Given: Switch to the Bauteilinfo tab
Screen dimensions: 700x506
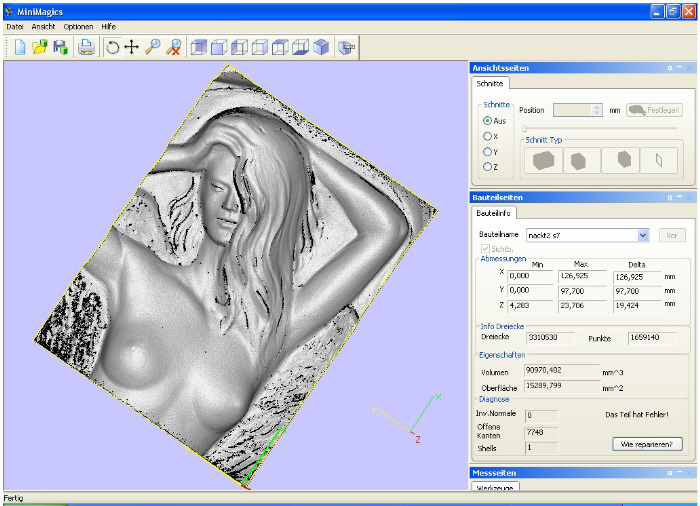Looking at the screenshot, I should click(493, 213).
